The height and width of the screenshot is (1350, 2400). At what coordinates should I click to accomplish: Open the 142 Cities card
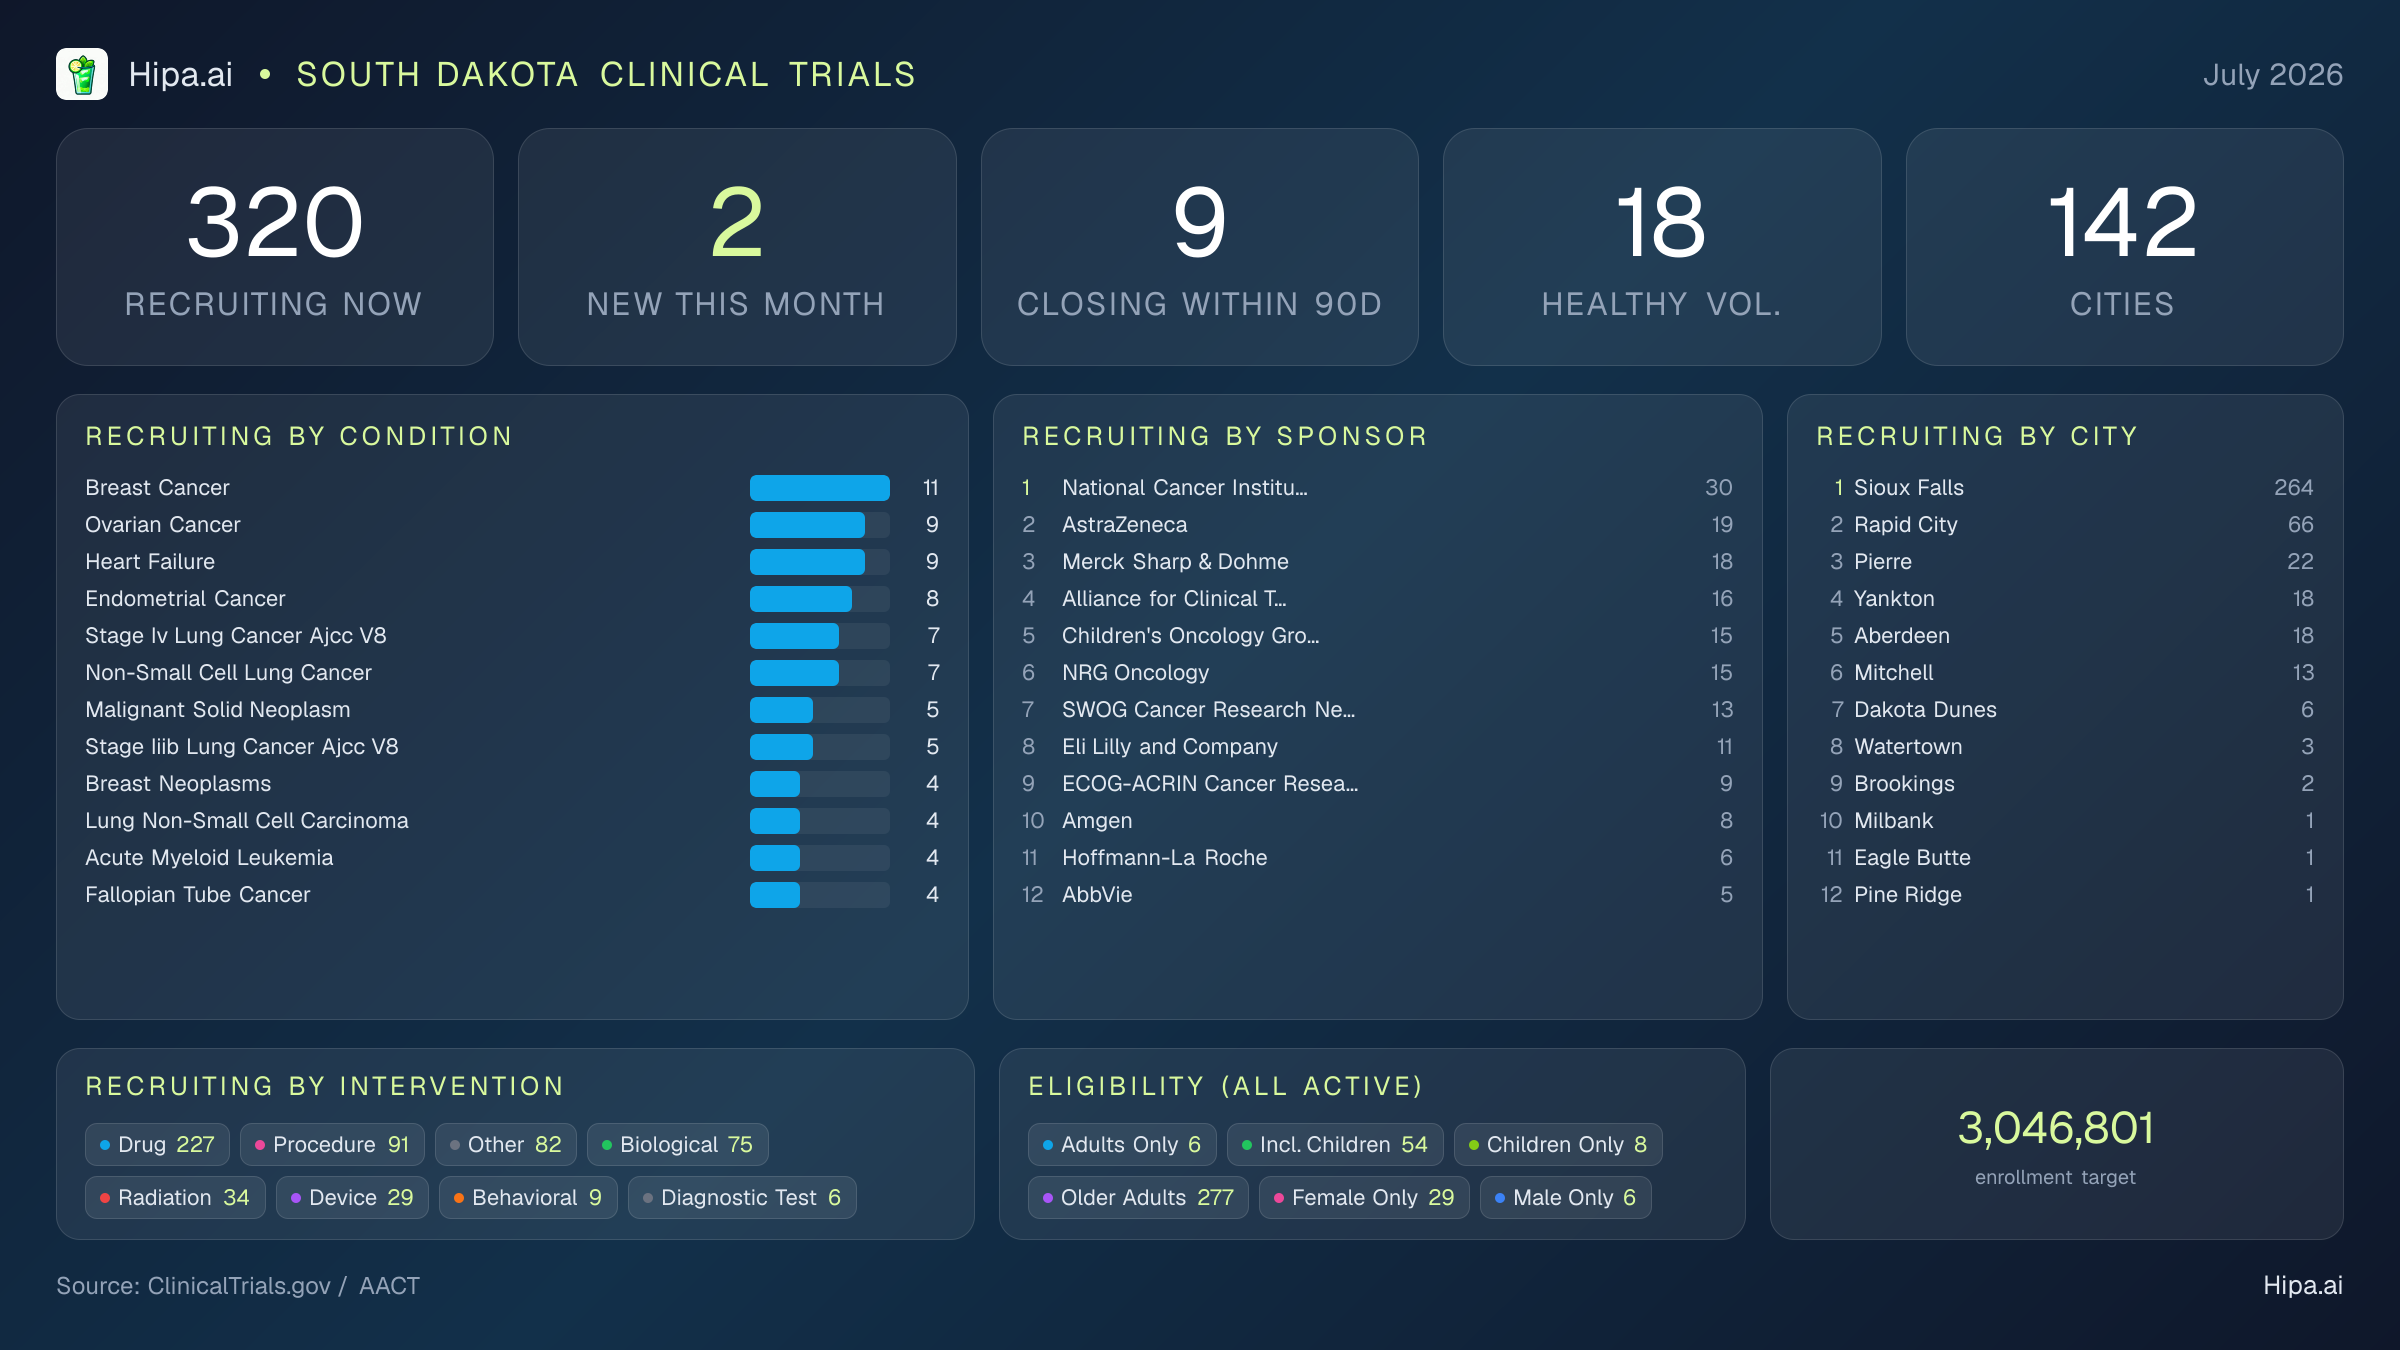(x=2124, y=247)
